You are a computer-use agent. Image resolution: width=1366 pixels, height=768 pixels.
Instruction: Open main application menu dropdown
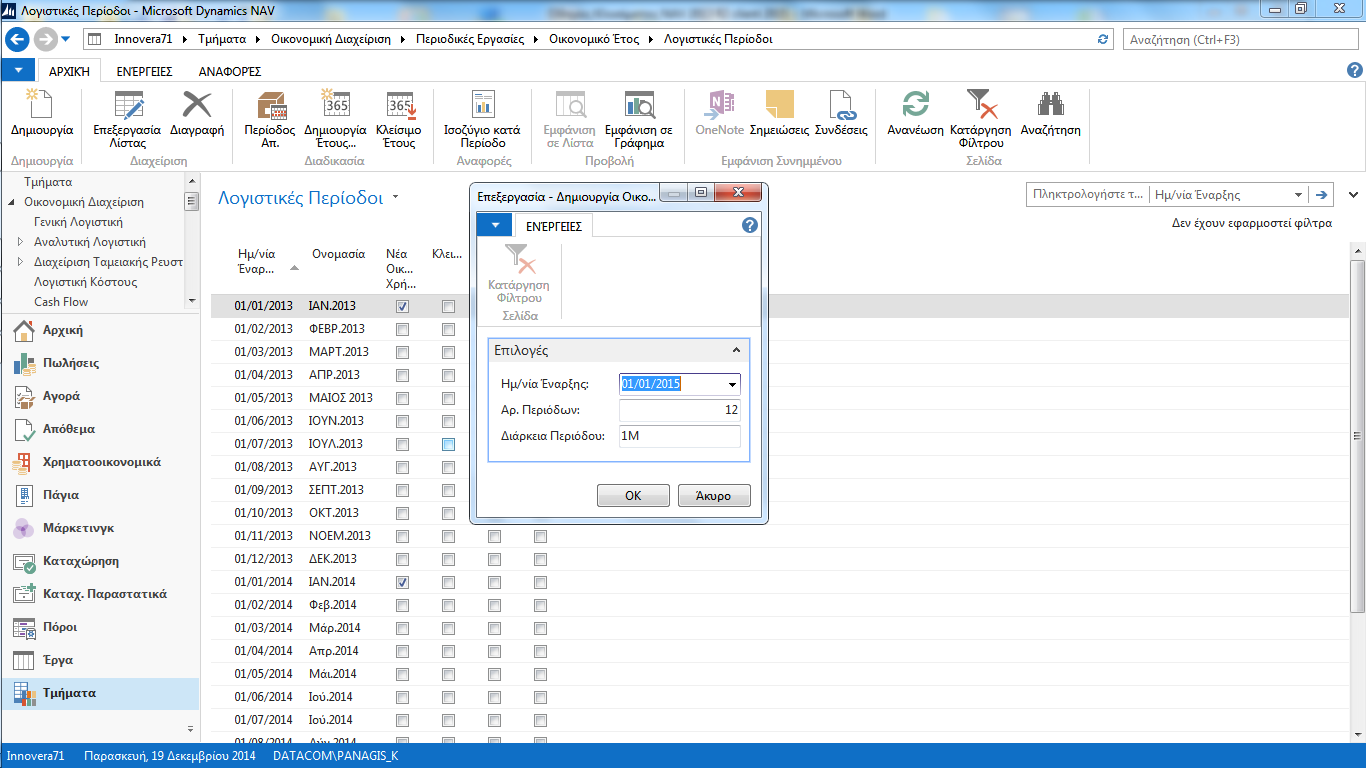tap(18, 71)
